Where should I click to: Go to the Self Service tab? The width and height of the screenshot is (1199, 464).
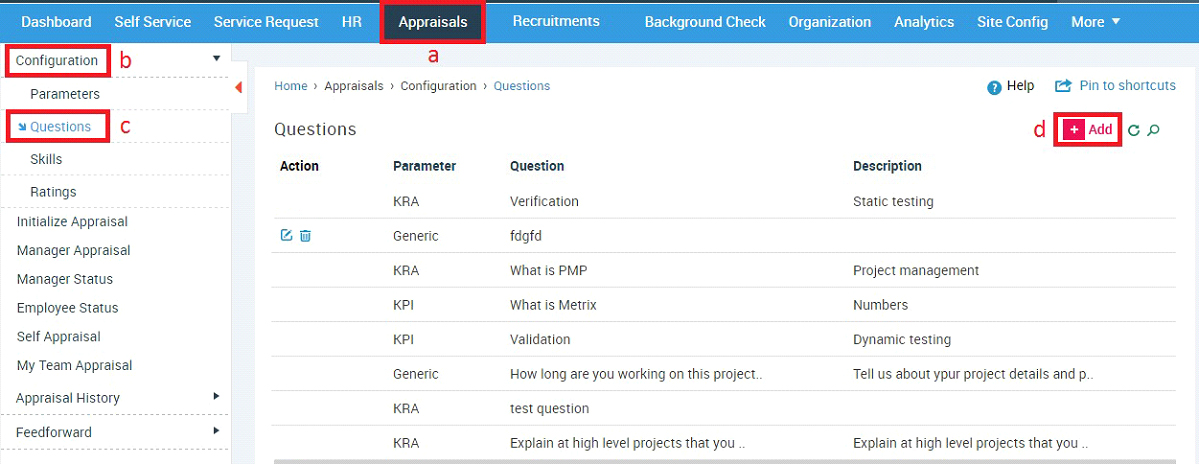(153, 22)
